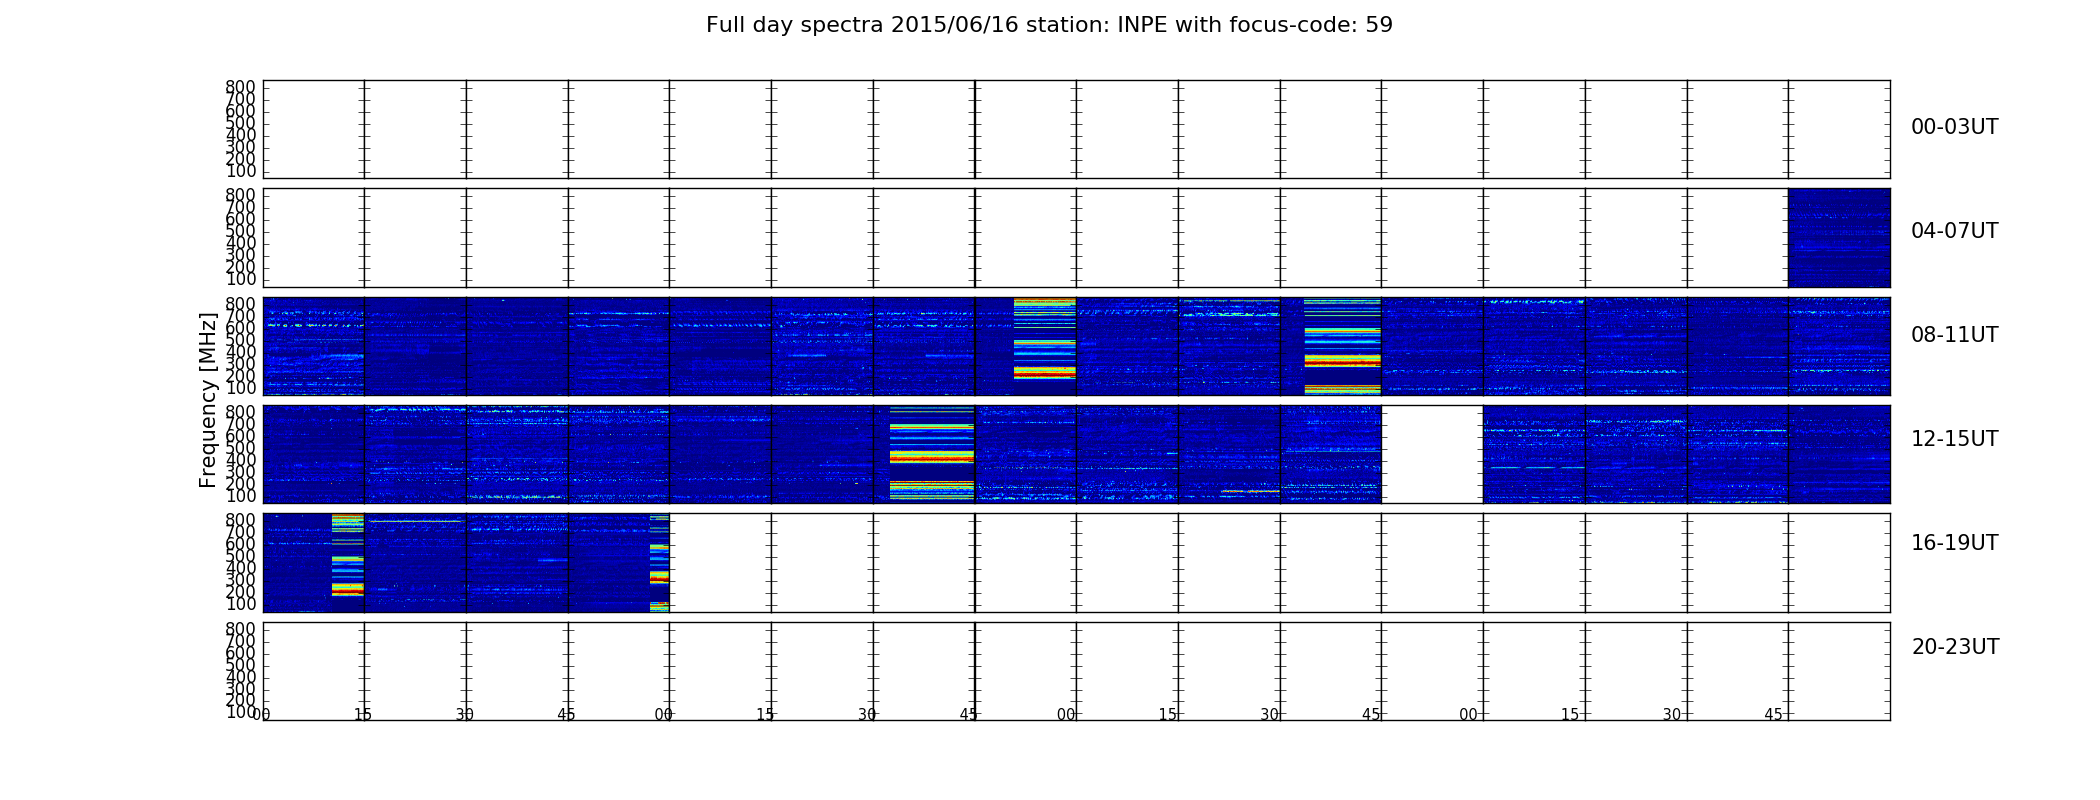Click the '100' tick label of the 08-11UT row
Image resolution: width=2100 pixels, height=800 pixels.
click(x=240, y=388)
